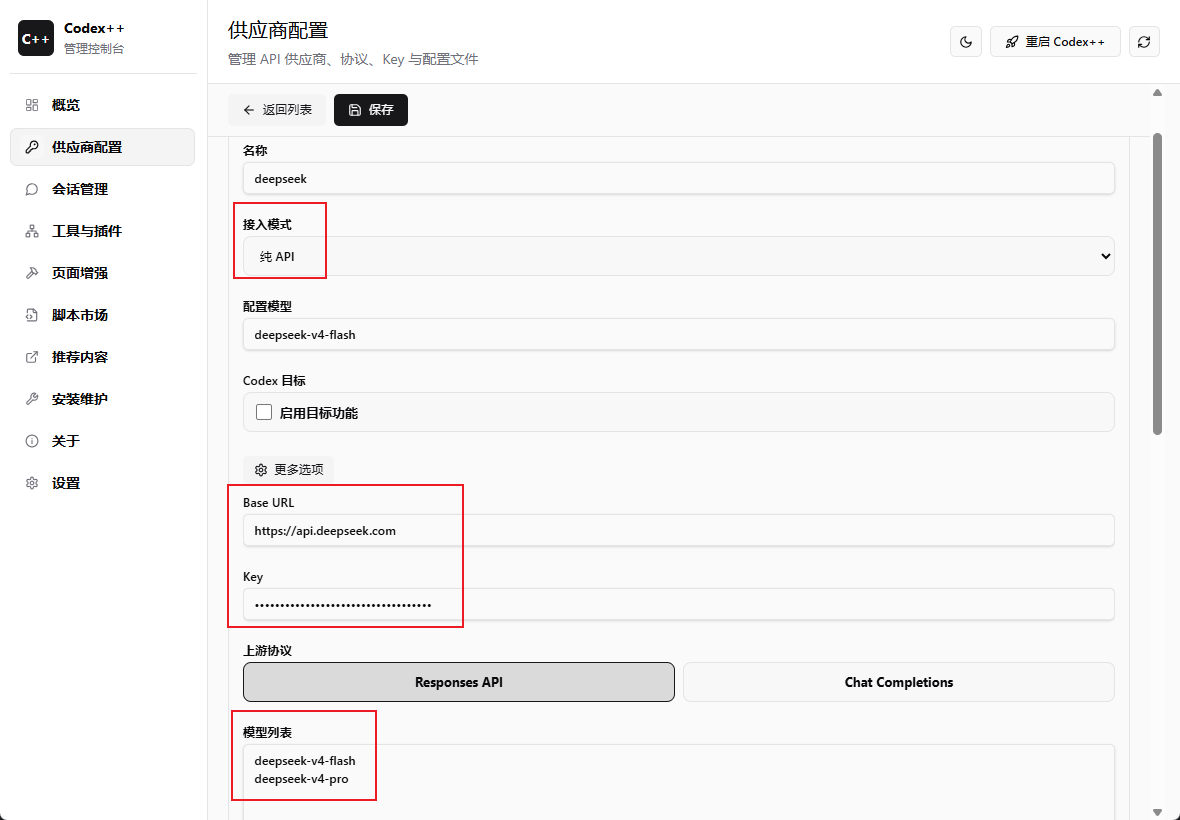Open the 接入模式 dropdown showing 纯 API
Viewport: 1180px width, 820px height.
pos(678,257)
